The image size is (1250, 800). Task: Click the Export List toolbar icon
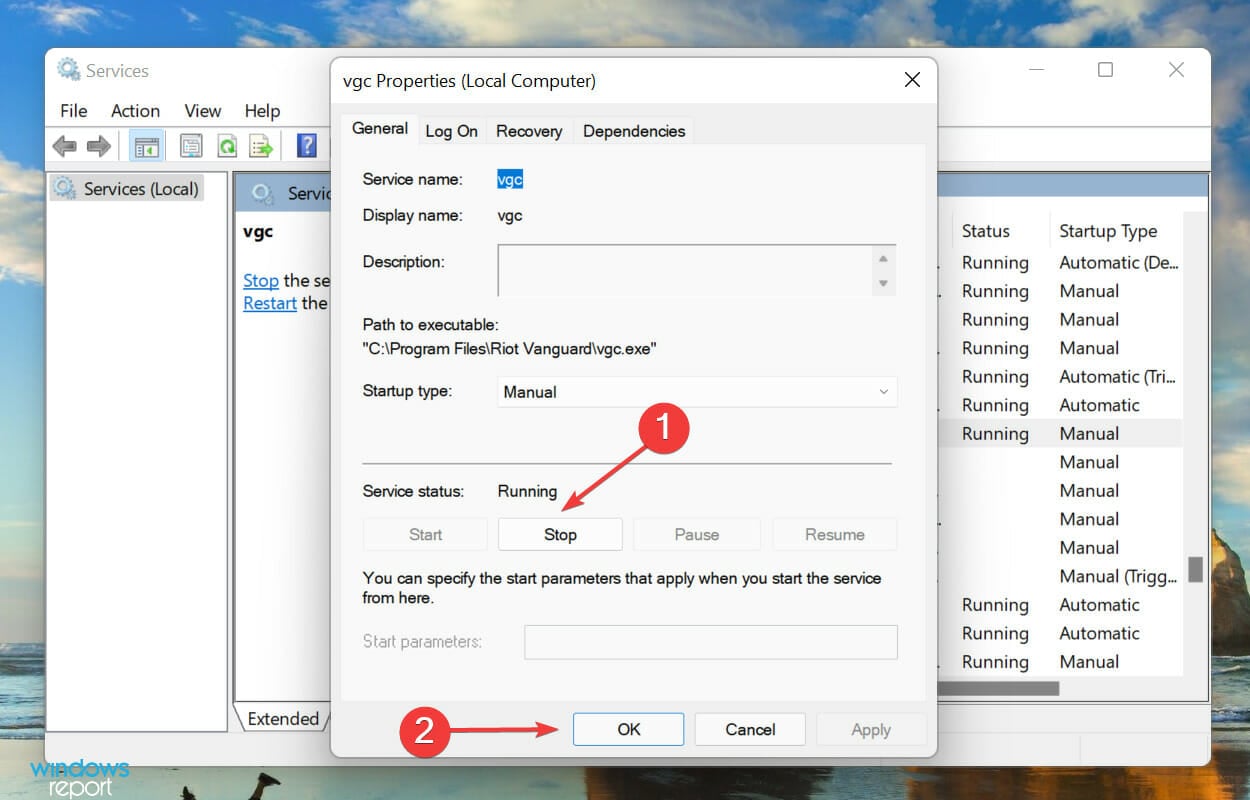click(x=261, y=147)
